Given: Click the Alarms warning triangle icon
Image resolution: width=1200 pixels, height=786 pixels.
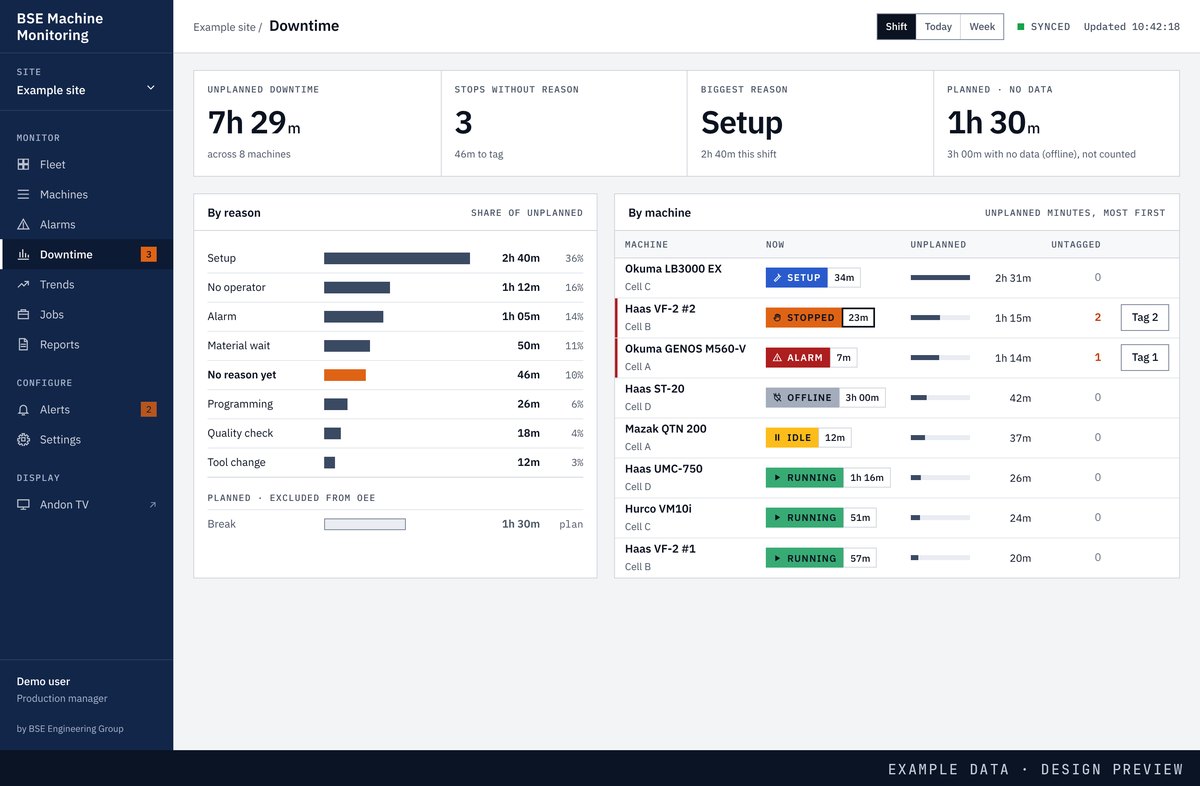Looking at the screenshot, I should click(23, 224).
